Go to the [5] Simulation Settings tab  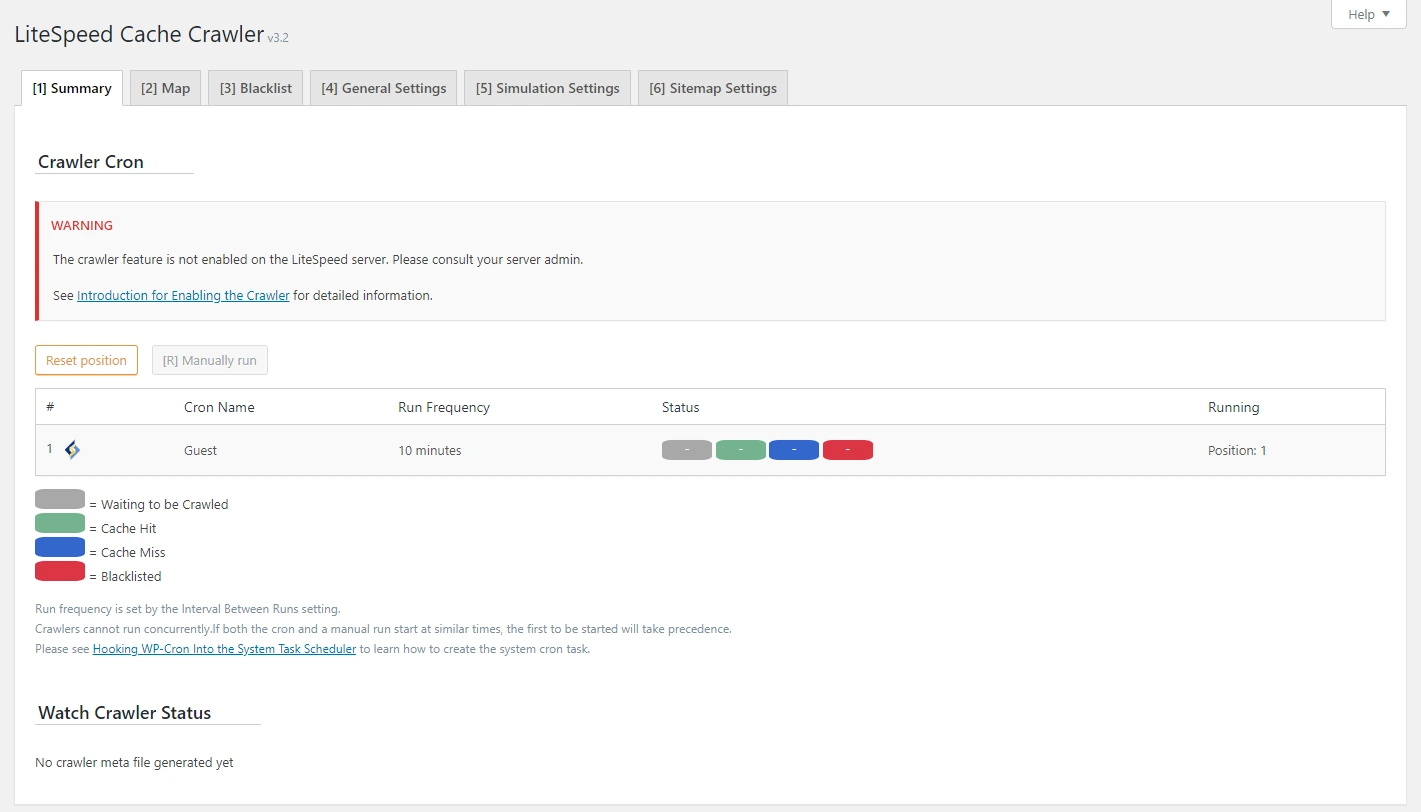pos(548,88)
